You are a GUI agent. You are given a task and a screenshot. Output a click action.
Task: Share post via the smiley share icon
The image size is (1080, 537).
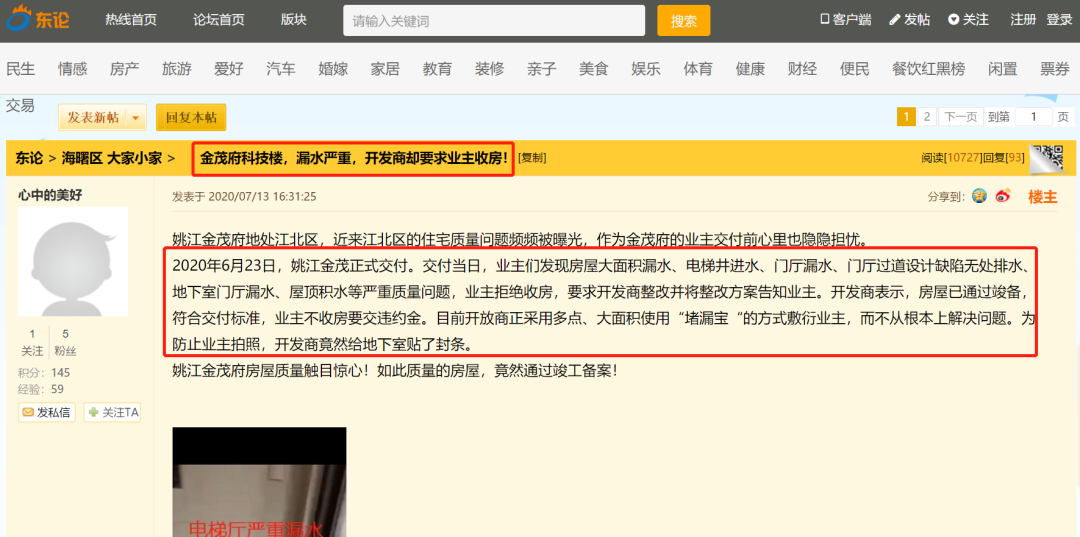coord(979,196)
